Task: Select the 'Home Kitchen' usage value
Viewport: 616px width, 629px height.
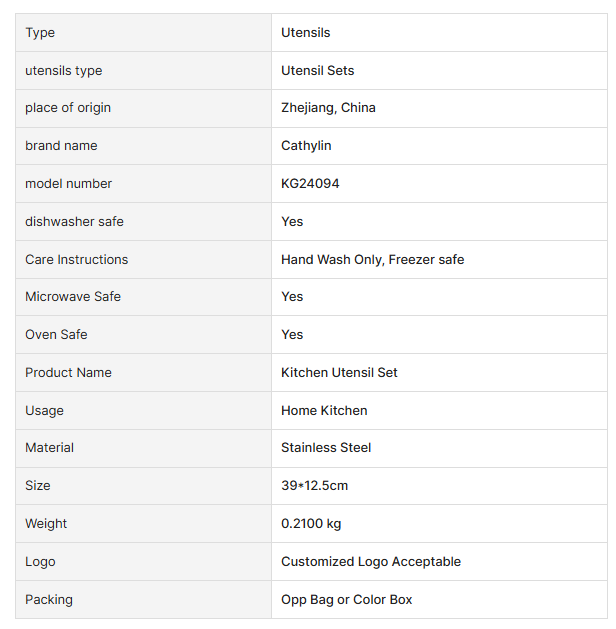Action: (x=324, y=411)
